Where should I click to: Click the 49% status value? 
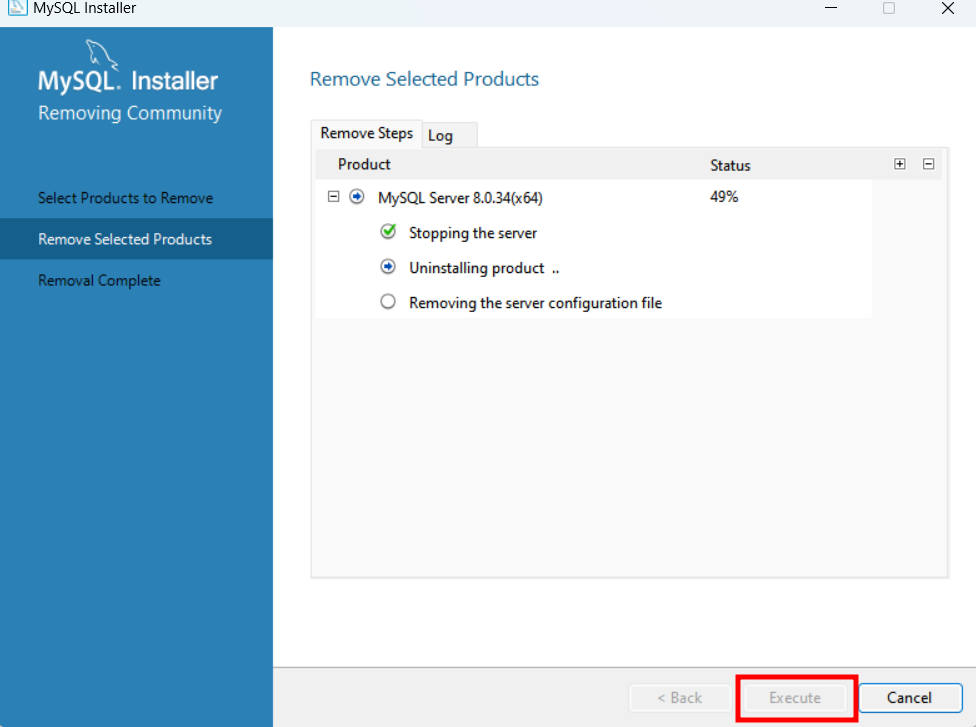pos(724,197)
